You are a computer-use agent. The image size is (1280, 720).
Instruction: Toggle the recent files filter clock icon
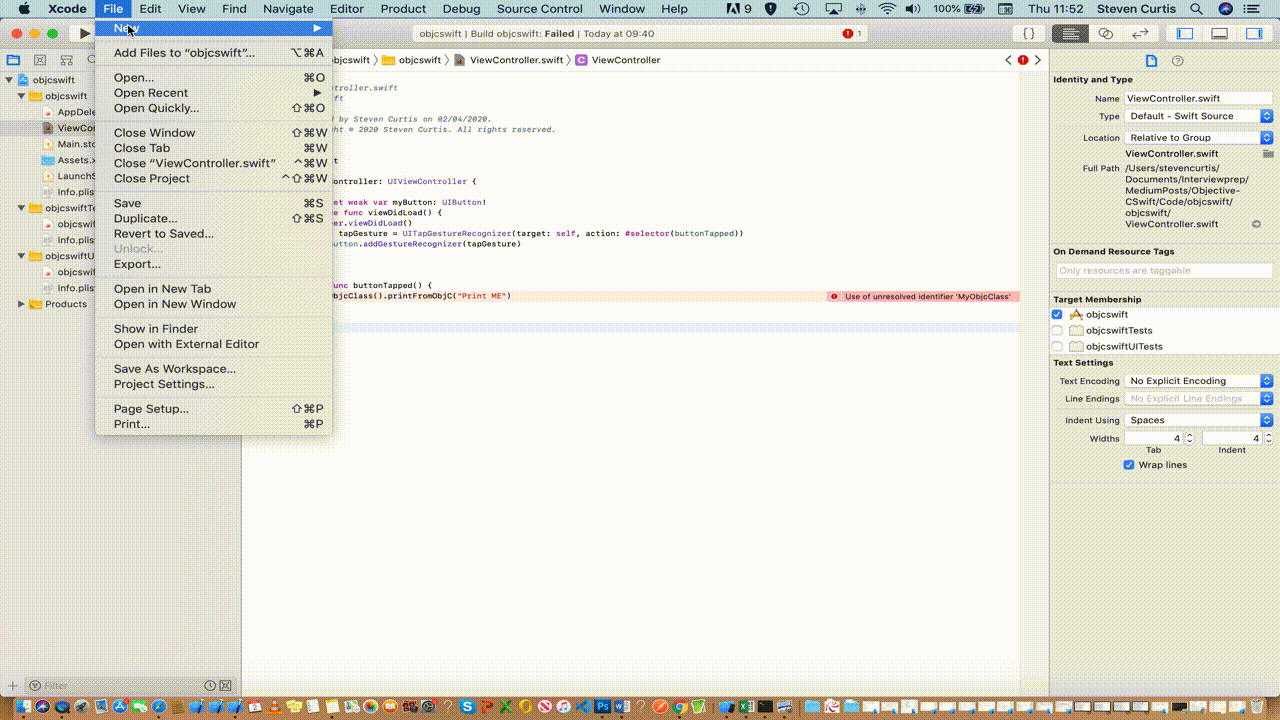click(210, 686)
